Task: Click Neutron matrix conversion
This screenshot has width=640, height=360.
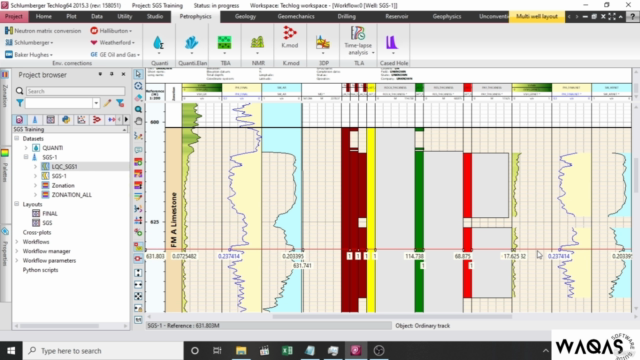Action: (x=43, y=31)
